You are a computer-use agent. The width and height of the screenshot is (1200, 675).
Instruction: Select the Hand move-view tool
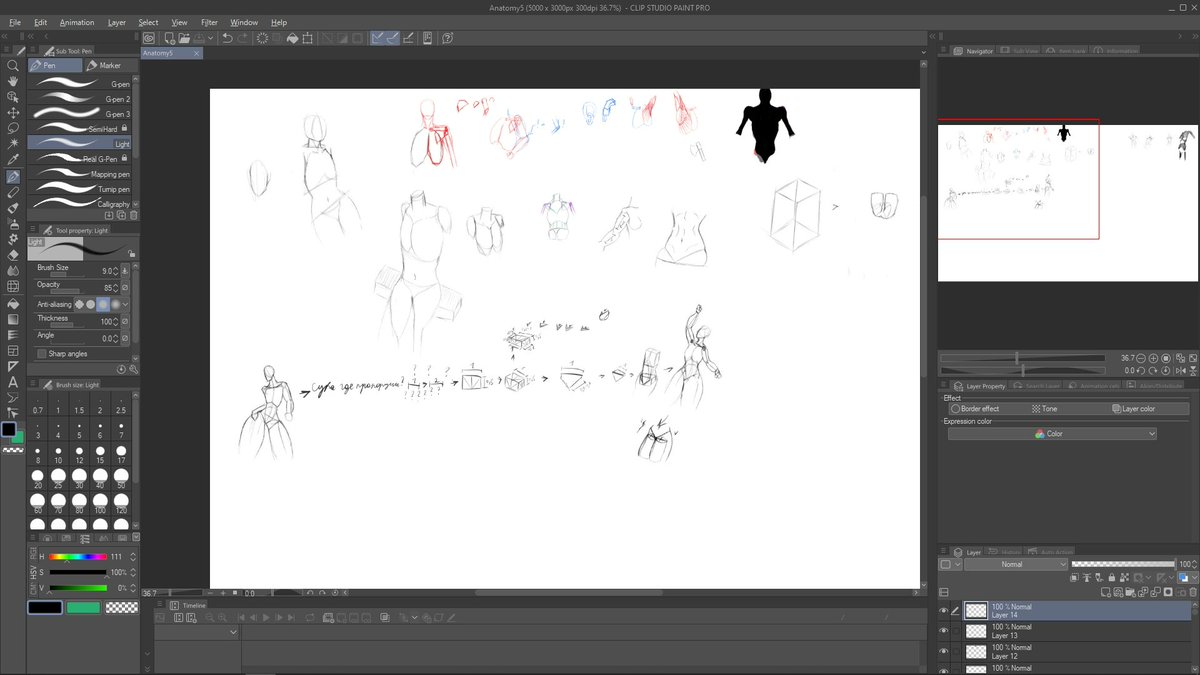tap(13, 81)
